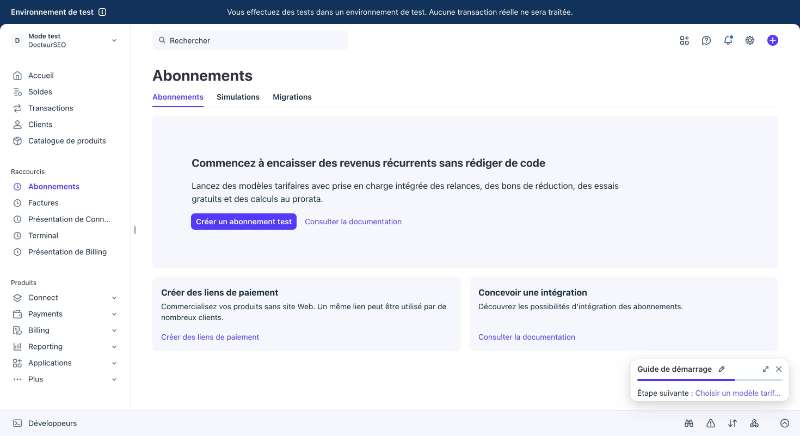This screenshot has height=436, width=800.
Task: Open the notifications bell
Action: coord(728,40)
